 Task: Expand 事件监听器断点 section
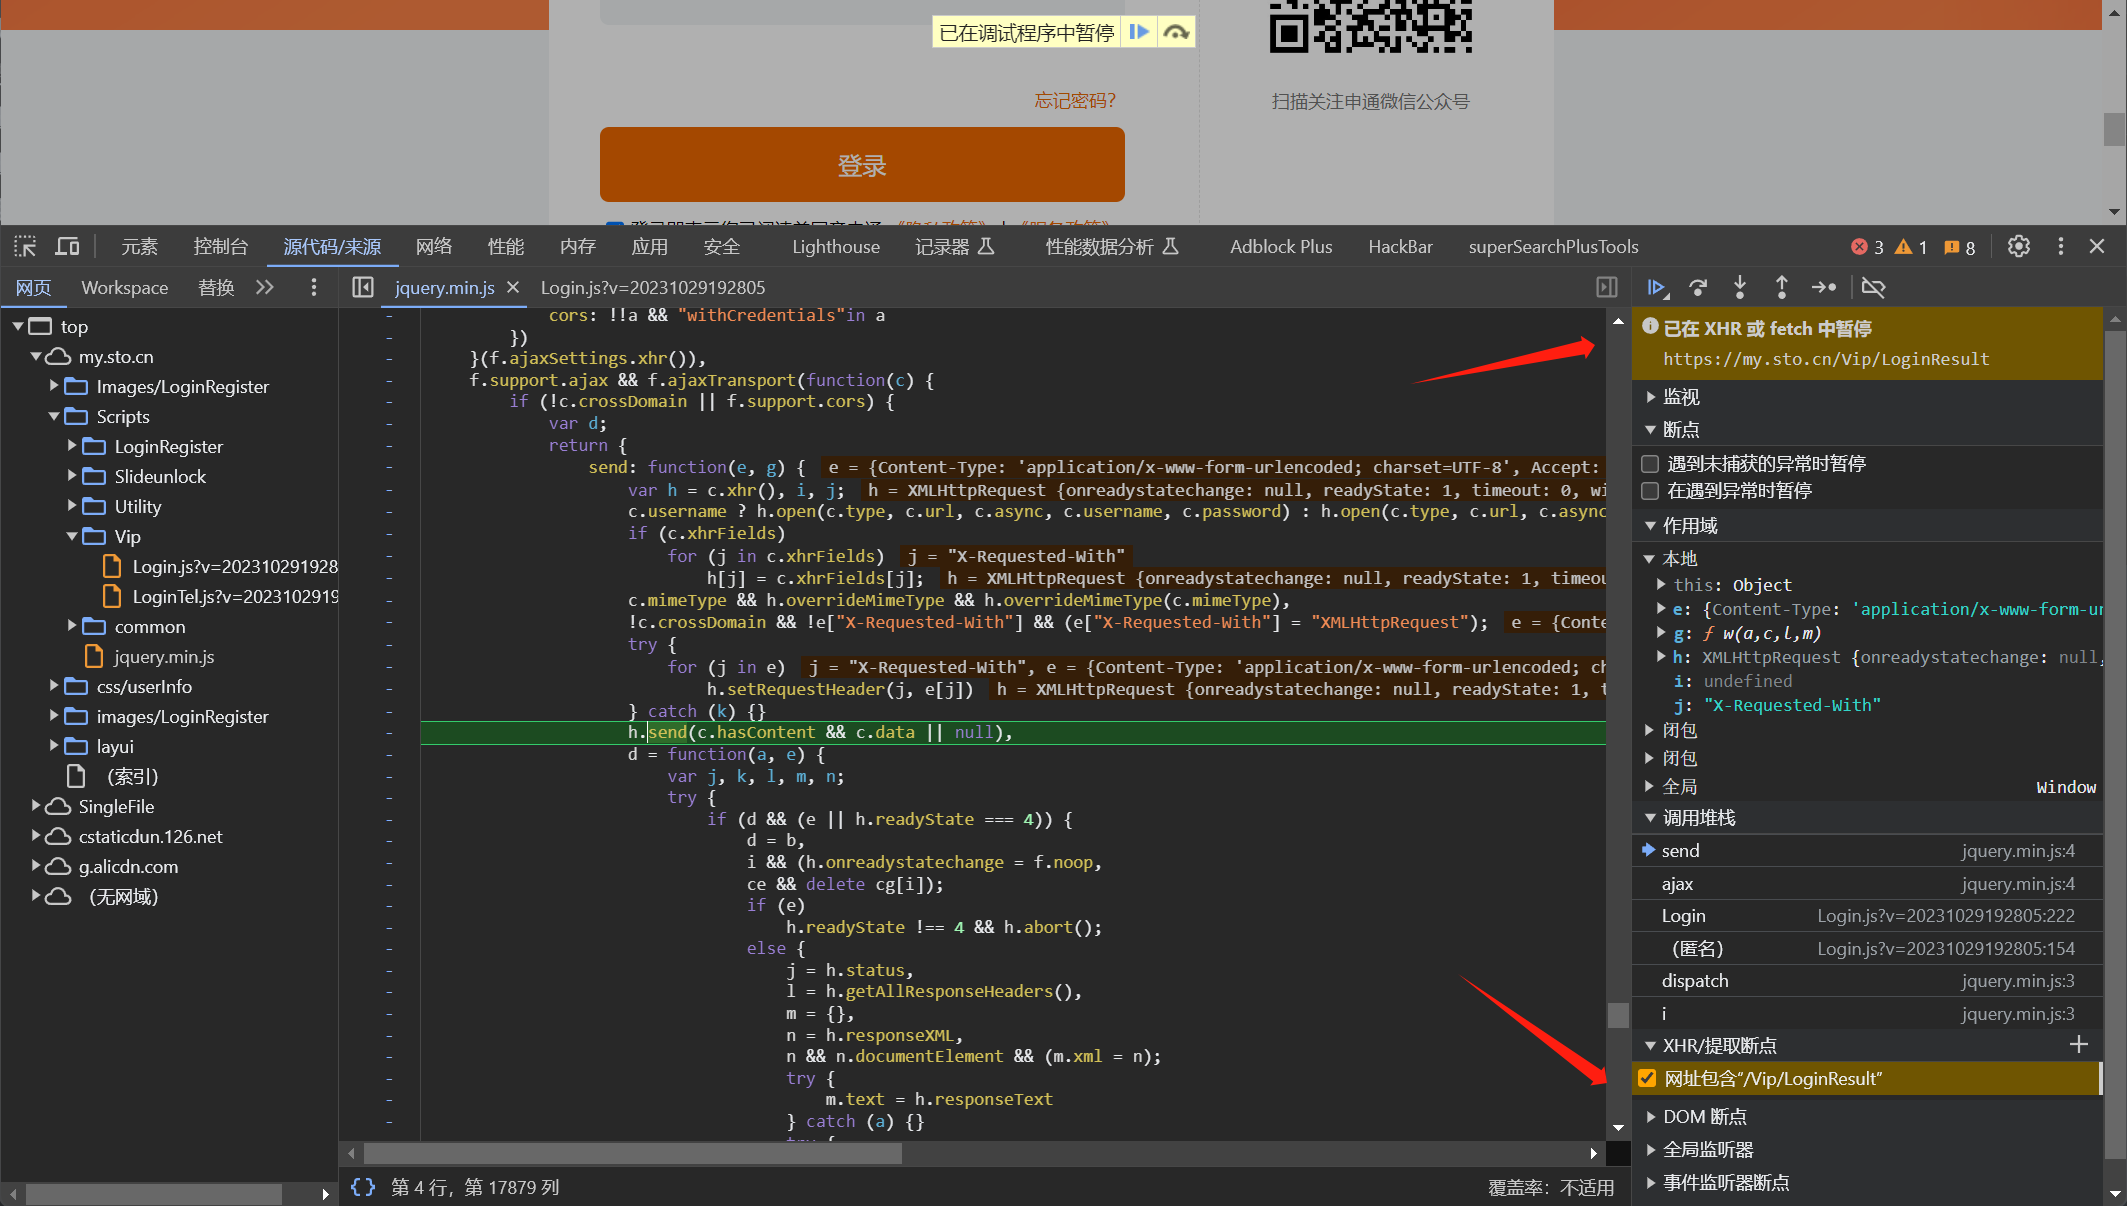click(x=1650, y=1183)
